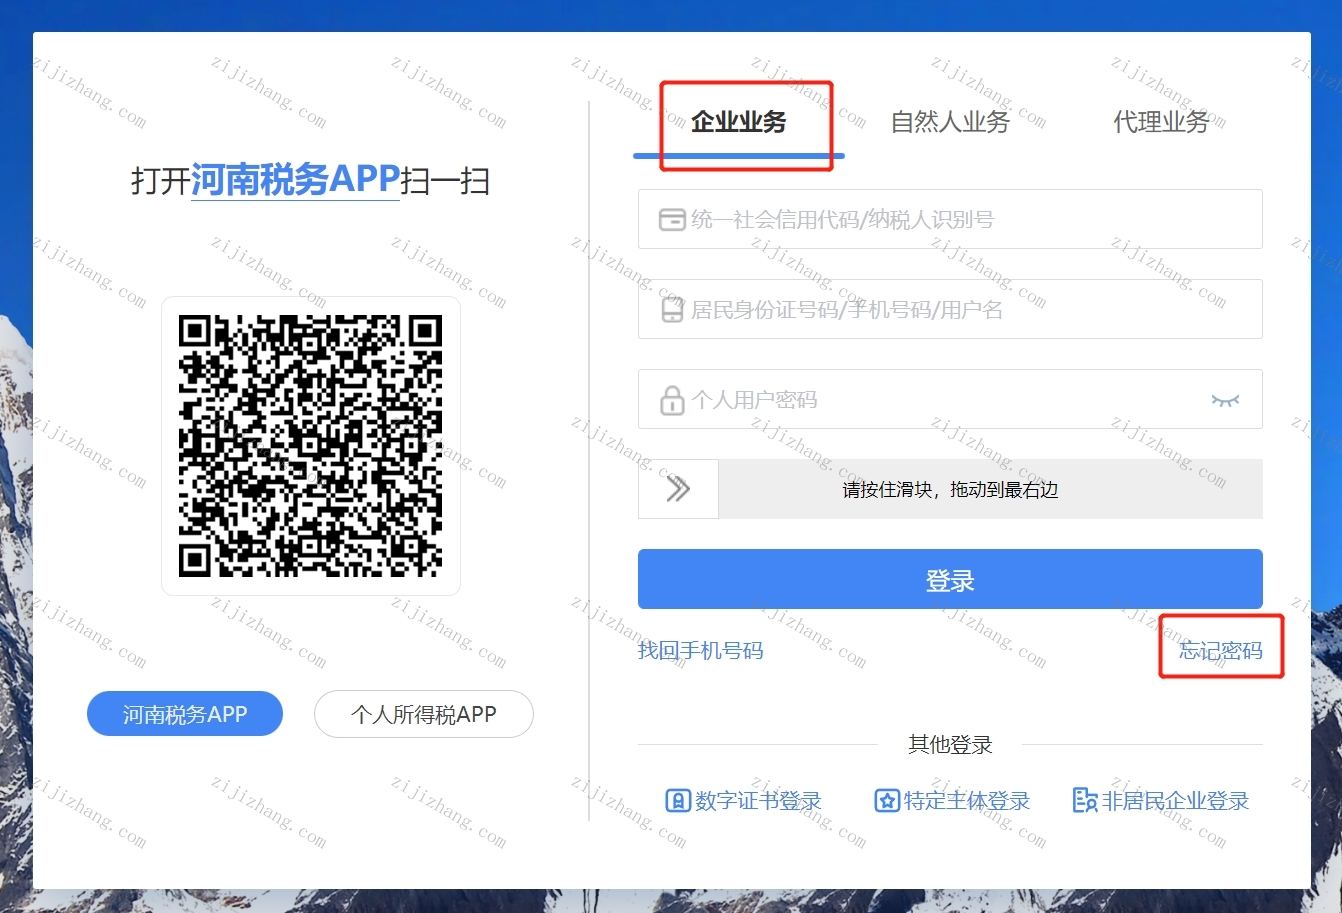Switch to the 代理业务 tab
This screenshot has height=913, width=1342.
click(x=1161, y=123)
